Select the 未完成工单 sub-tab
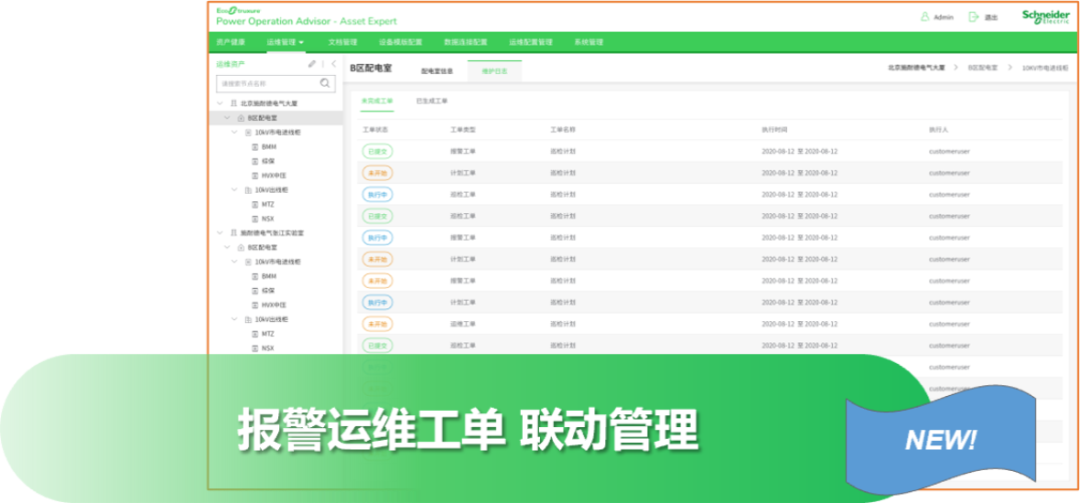Image resolution: width=1080 pixels, height=503 pixels. point(377,101)
